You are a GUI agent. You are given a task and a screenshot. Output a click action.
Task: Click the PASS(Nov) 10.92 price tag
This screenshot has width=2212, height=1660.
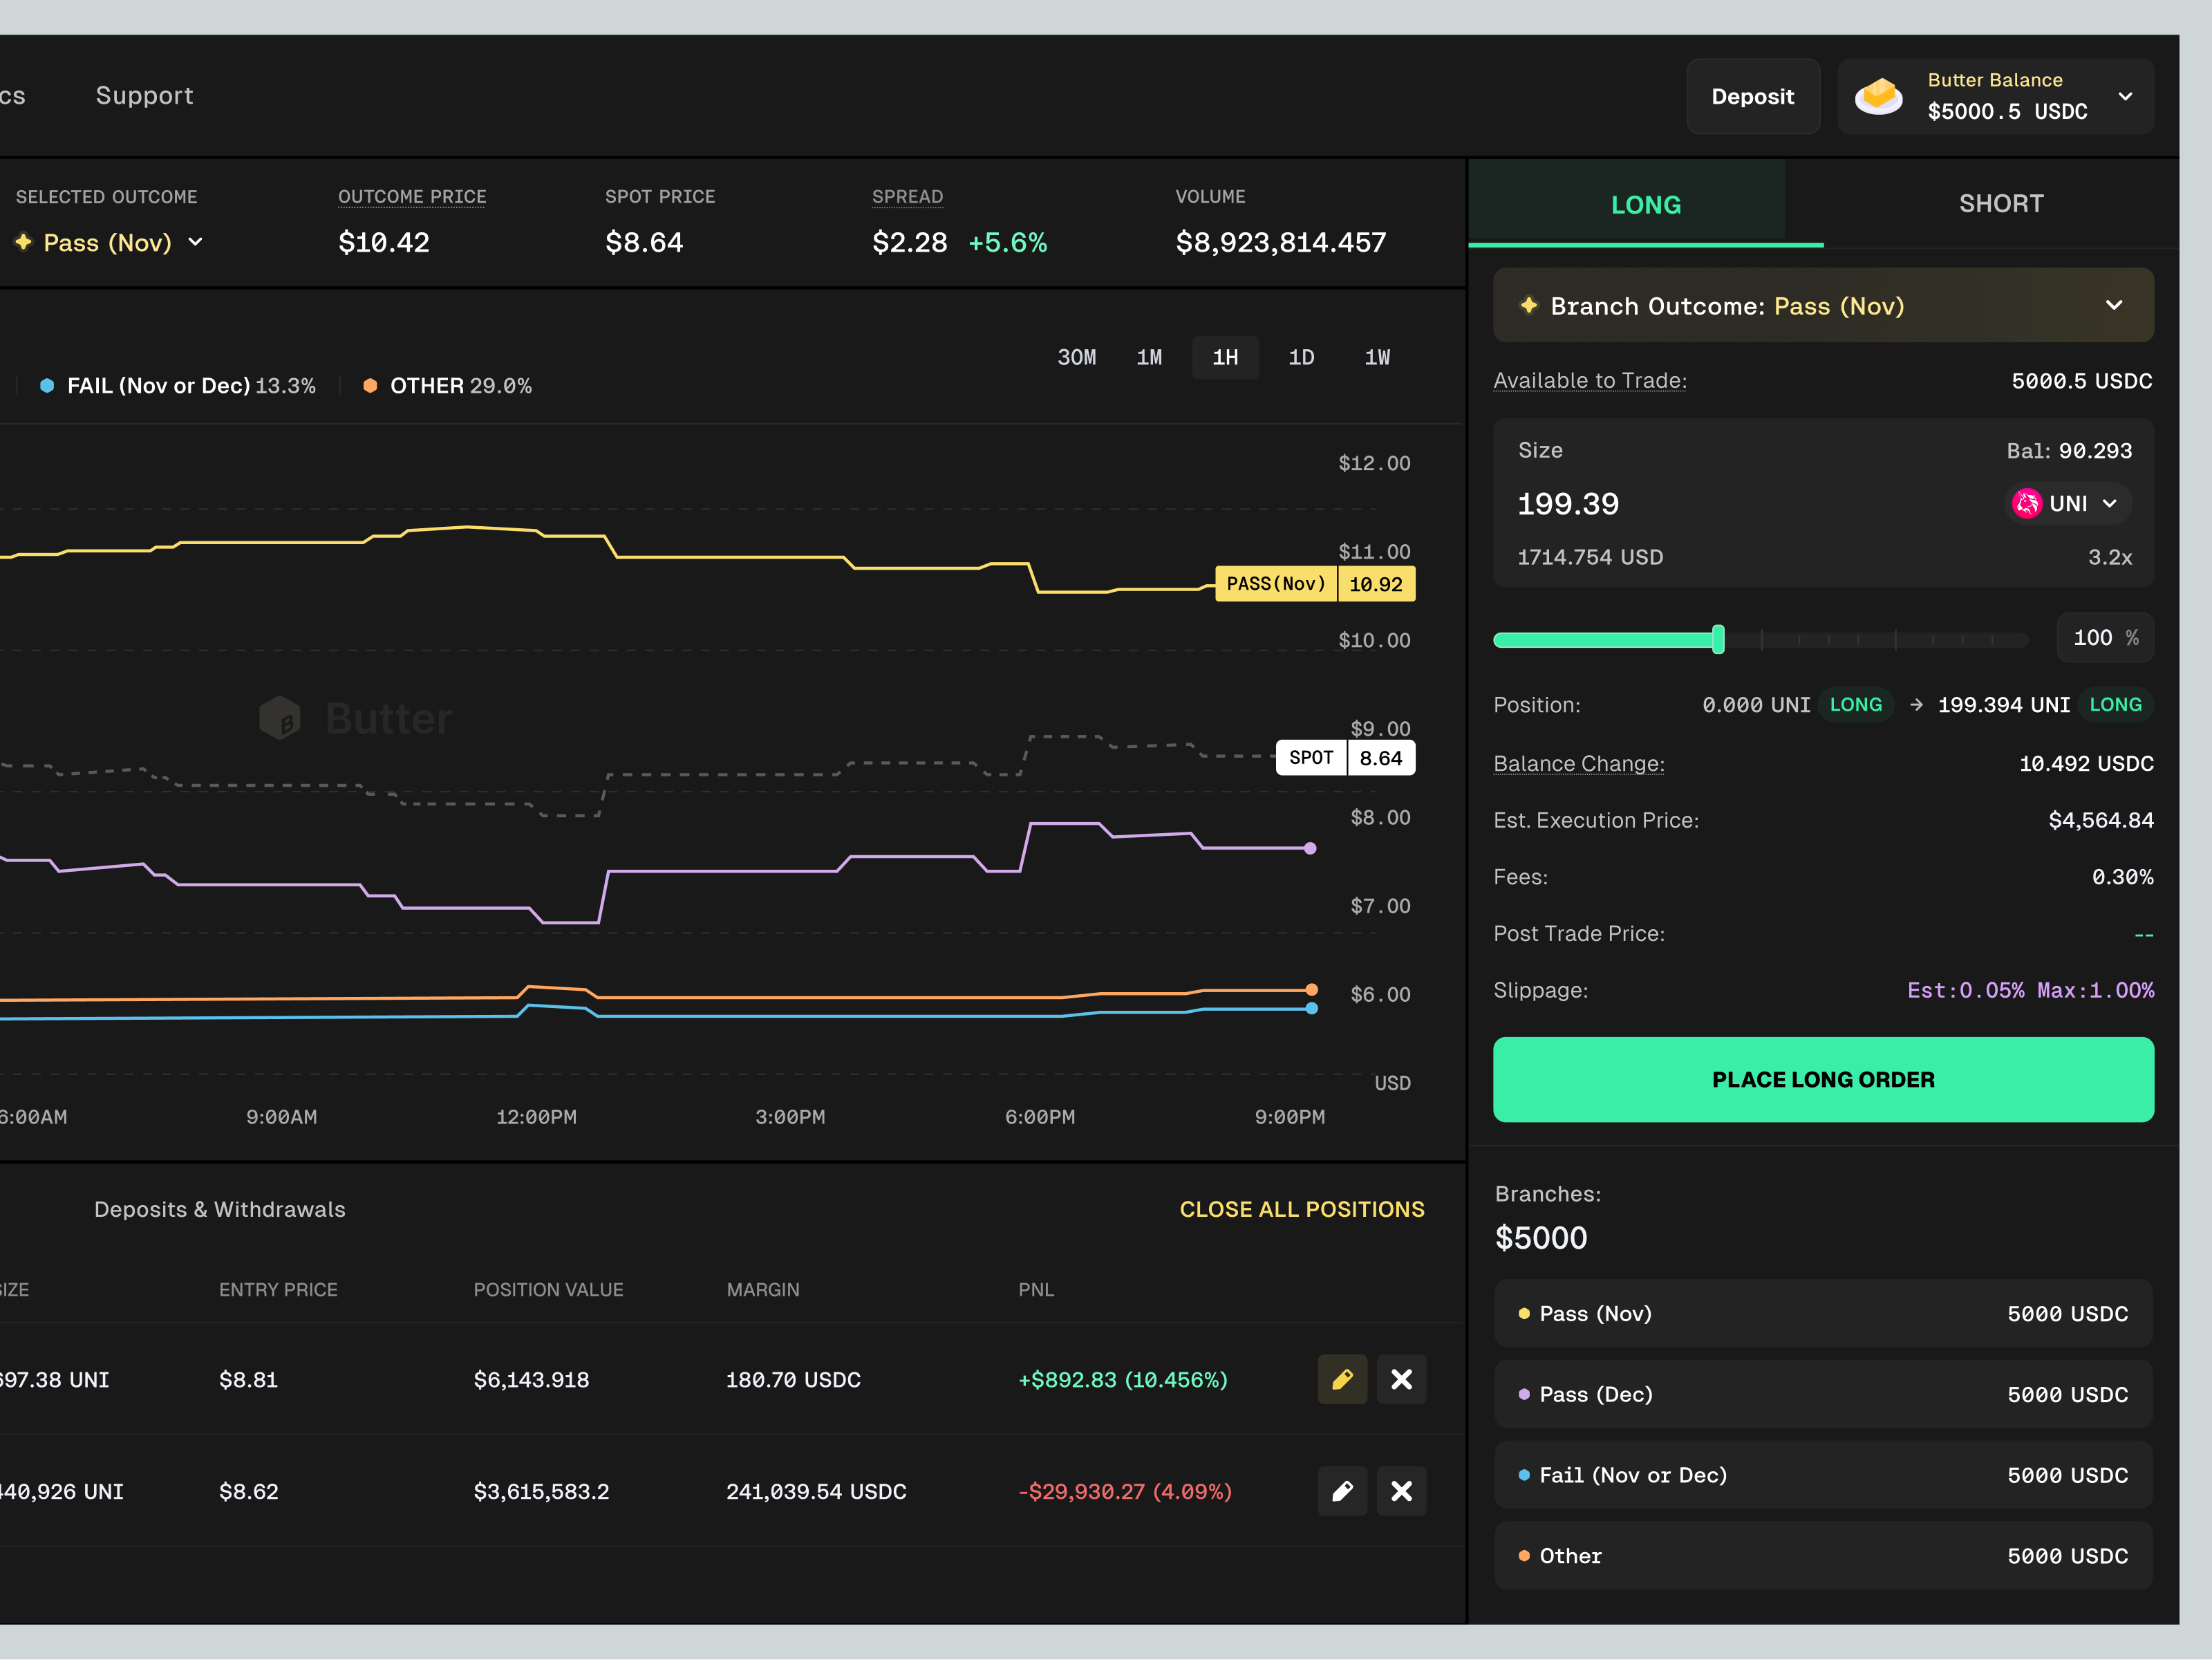point(1314,584)
